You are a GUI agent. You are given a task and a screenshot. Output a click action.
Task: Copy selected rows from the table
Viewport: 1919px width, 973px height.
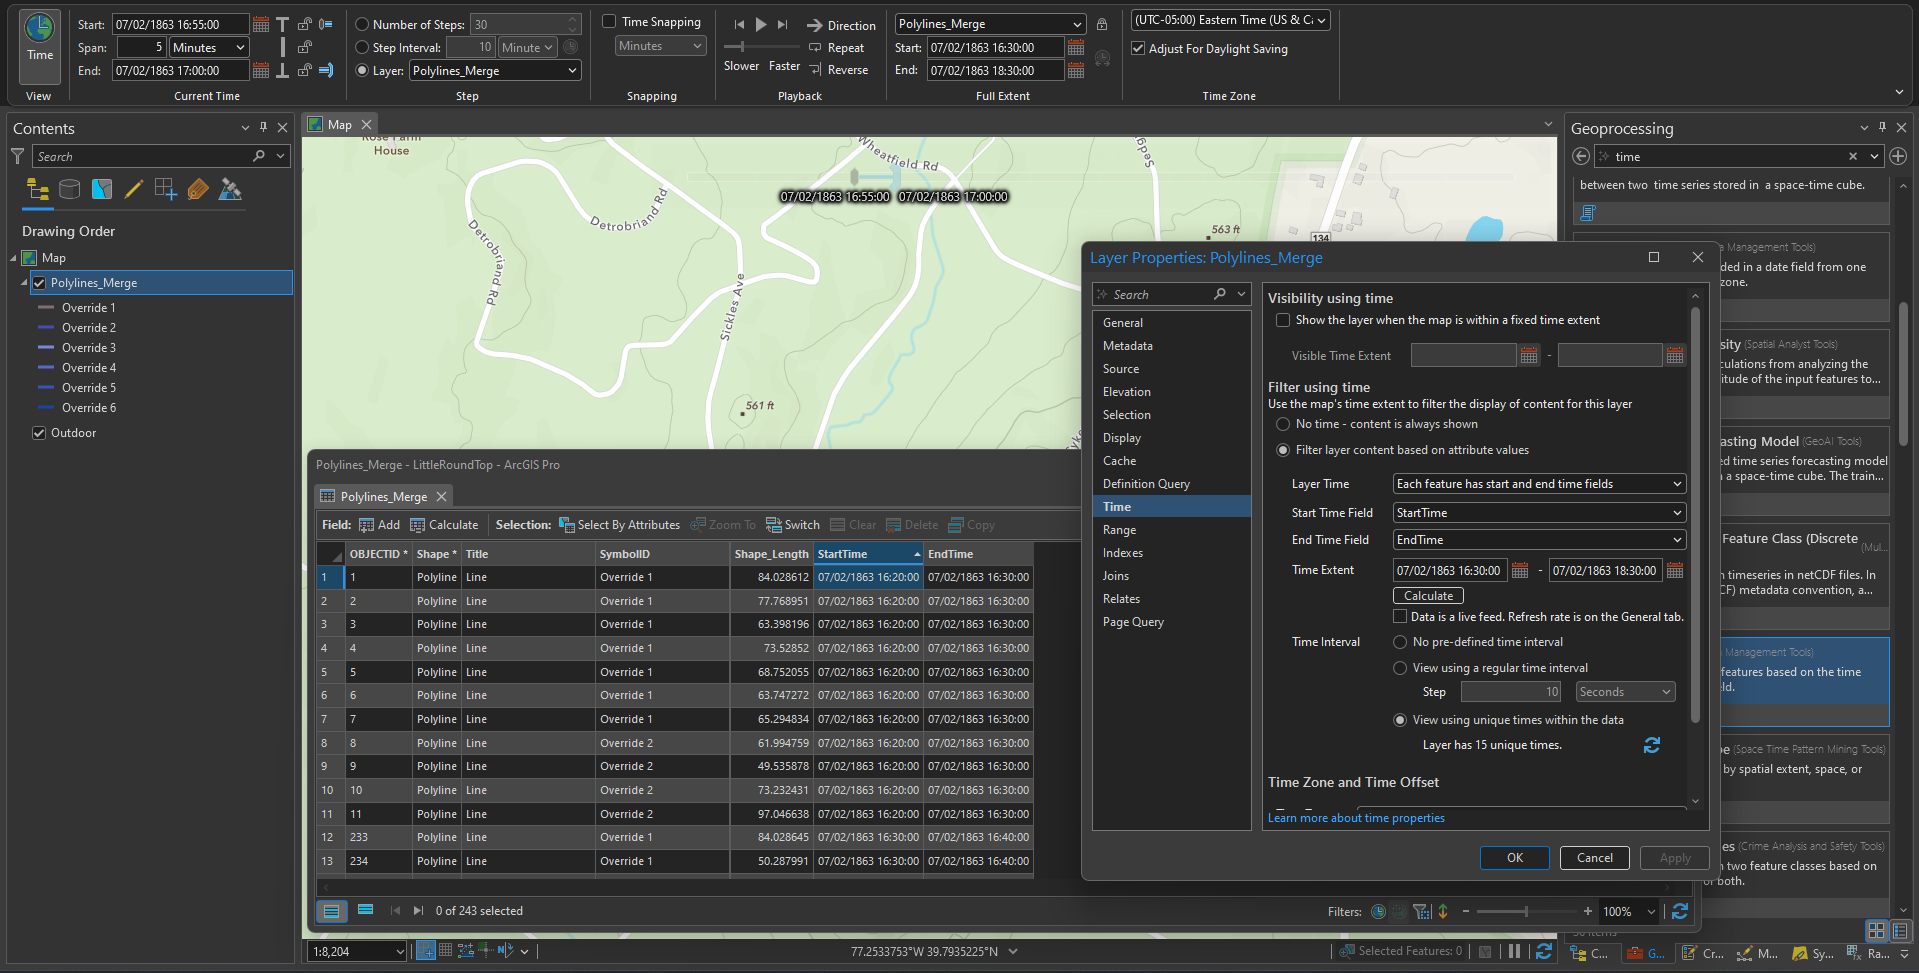click(971, 524)
